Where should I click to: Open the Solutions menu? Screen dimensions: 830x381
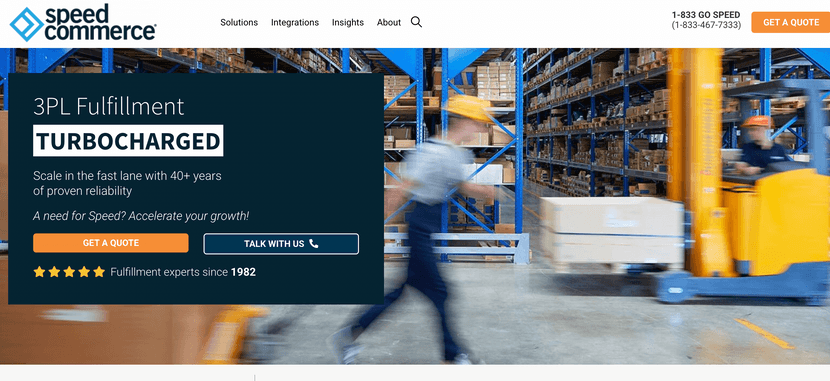tap(239, 23)
